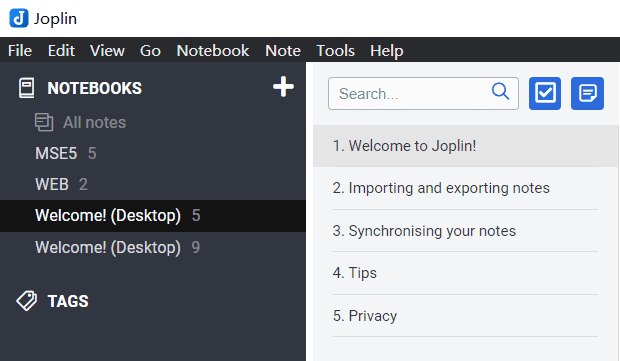Click the plus icon to add notebook

[283, 87]
